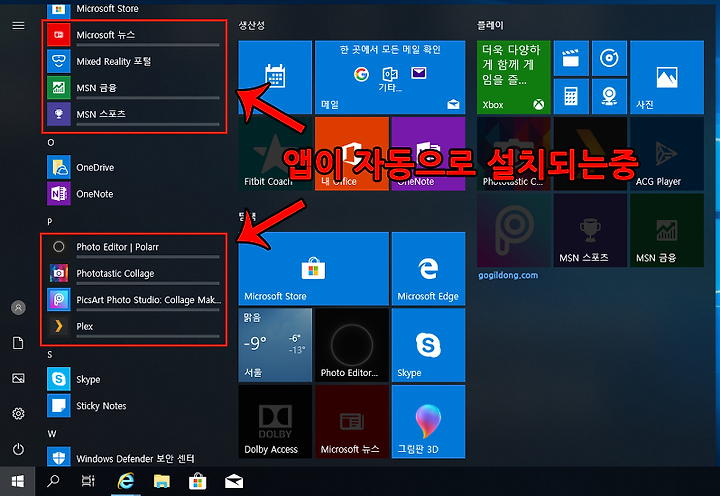The height and width of the screenshot is (496, 720).
Task: Open the Dolby Access tile
Action: 275,422
